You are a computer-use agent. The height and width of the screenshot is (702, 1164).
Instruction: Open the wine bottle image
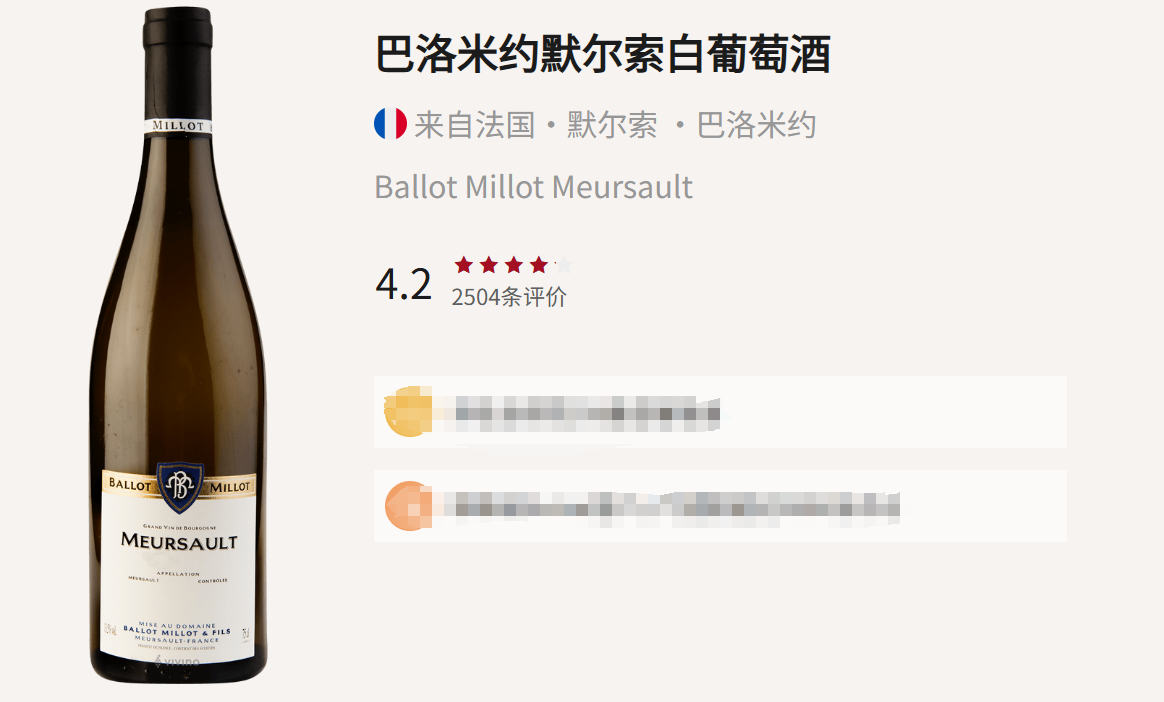pos(178,345)
